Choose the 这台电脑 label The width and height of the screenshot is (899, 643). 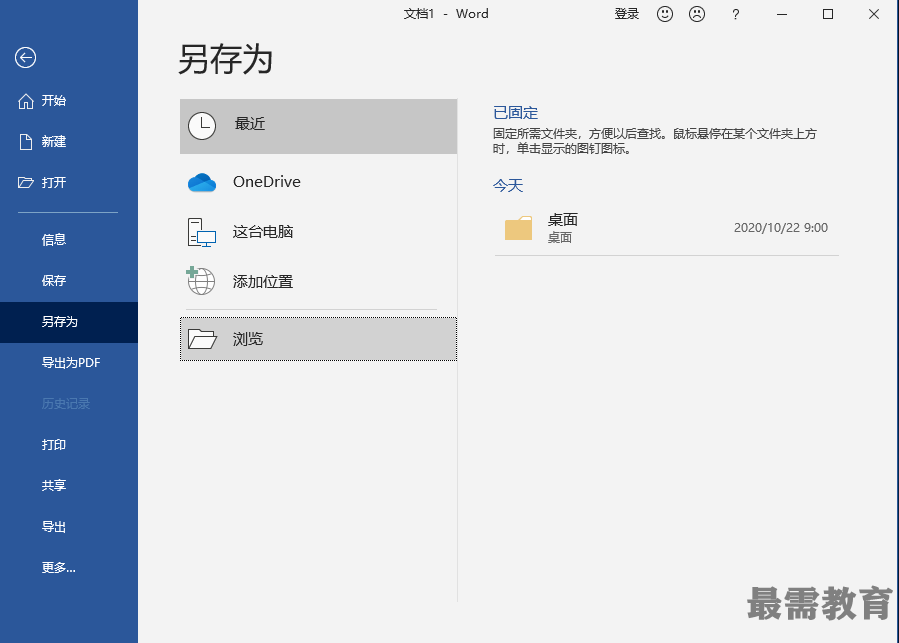pos(263,232)
